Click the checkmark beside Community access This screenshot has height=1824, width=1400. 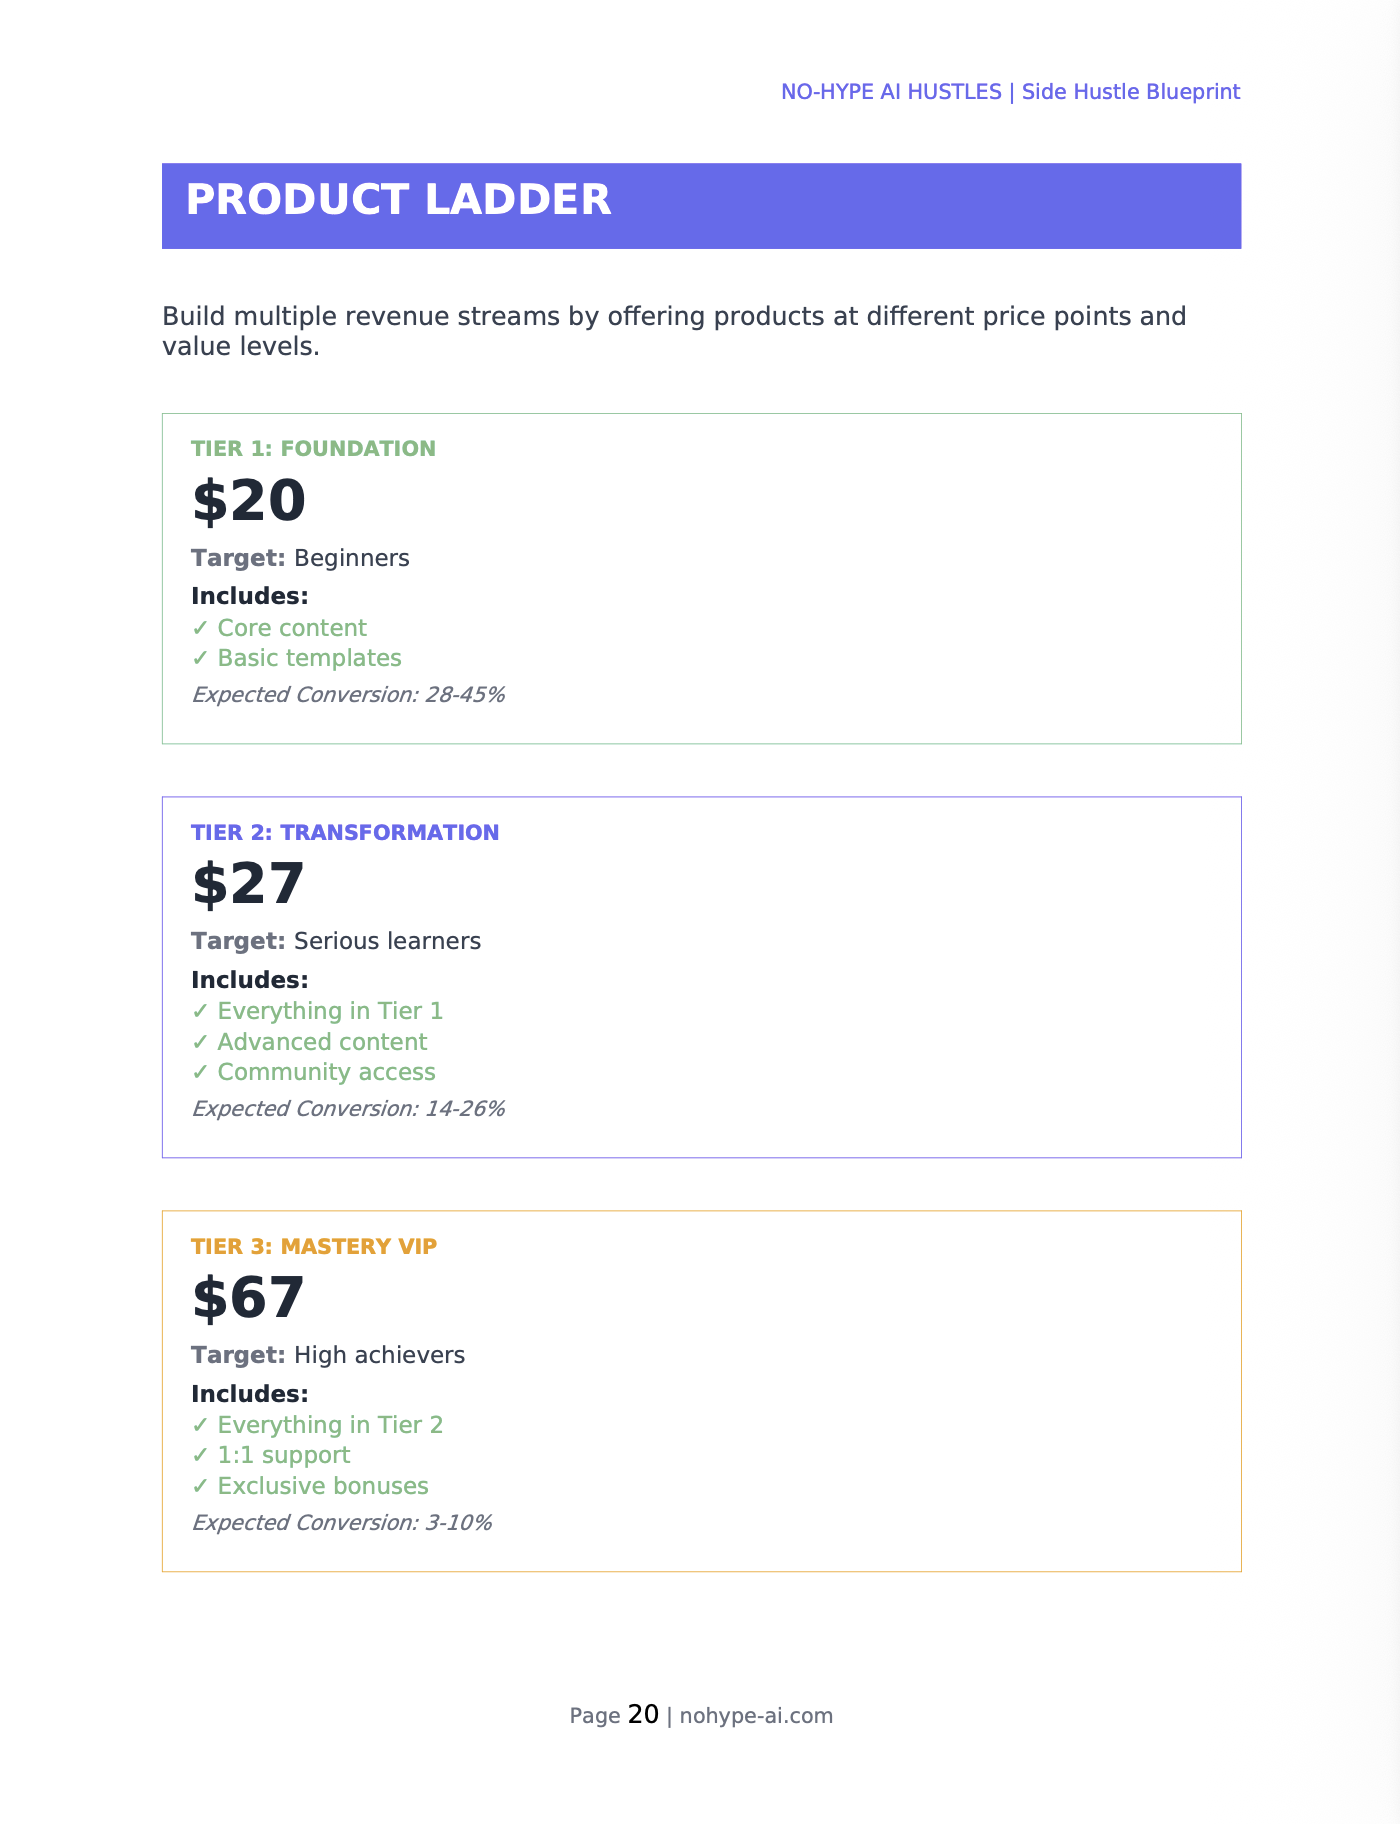point(200,1072)
